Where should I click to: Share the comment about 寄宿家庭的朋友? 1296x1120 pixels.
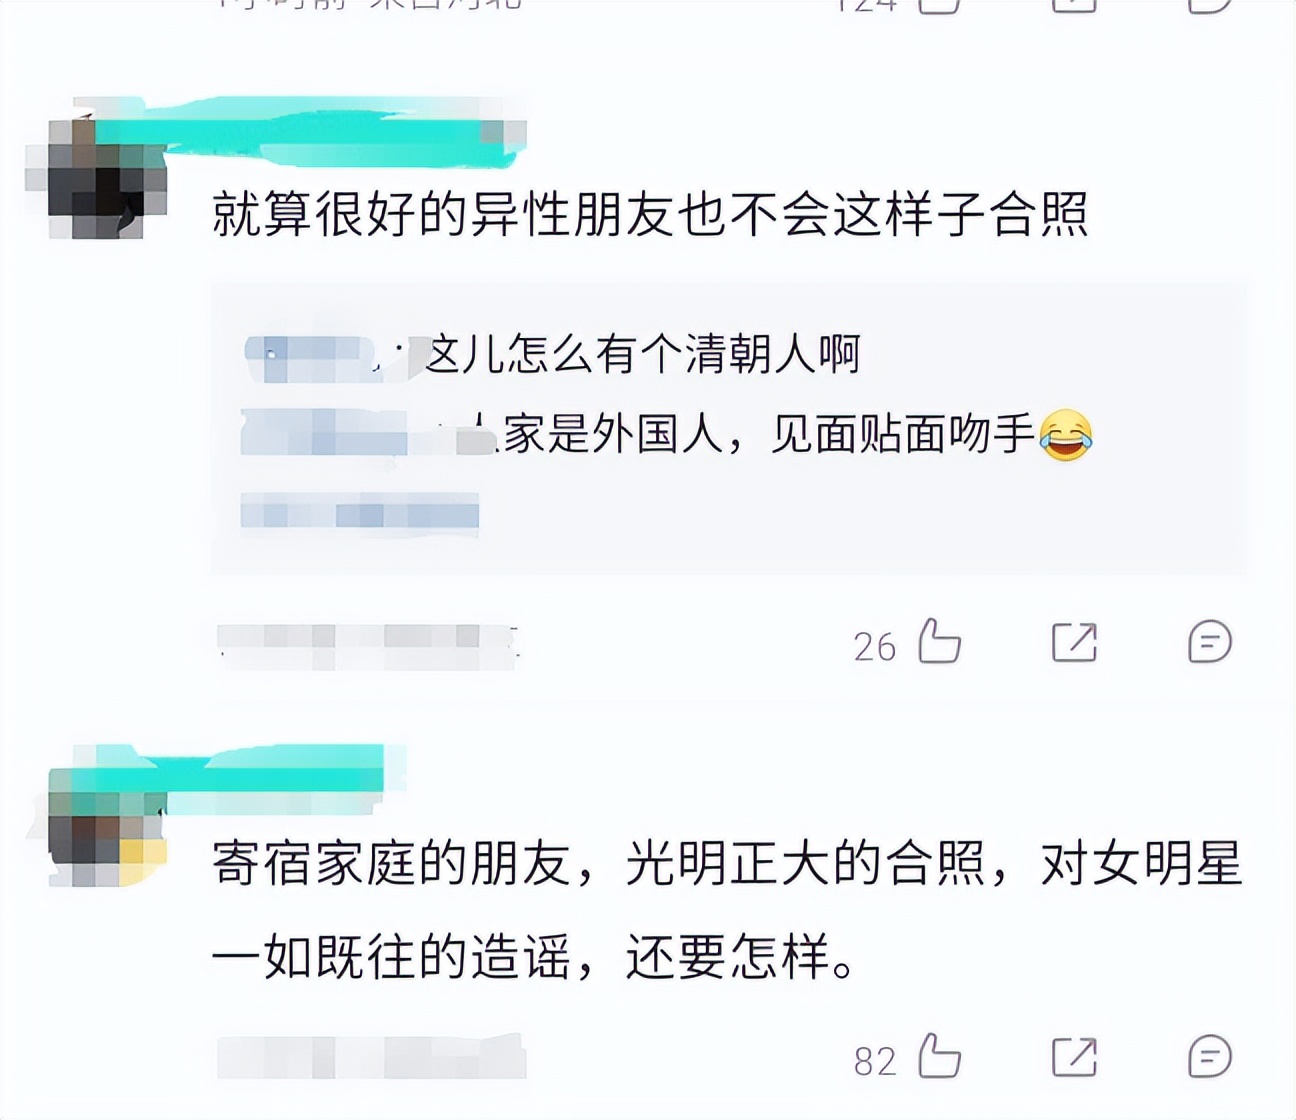click(1074, 1057)
